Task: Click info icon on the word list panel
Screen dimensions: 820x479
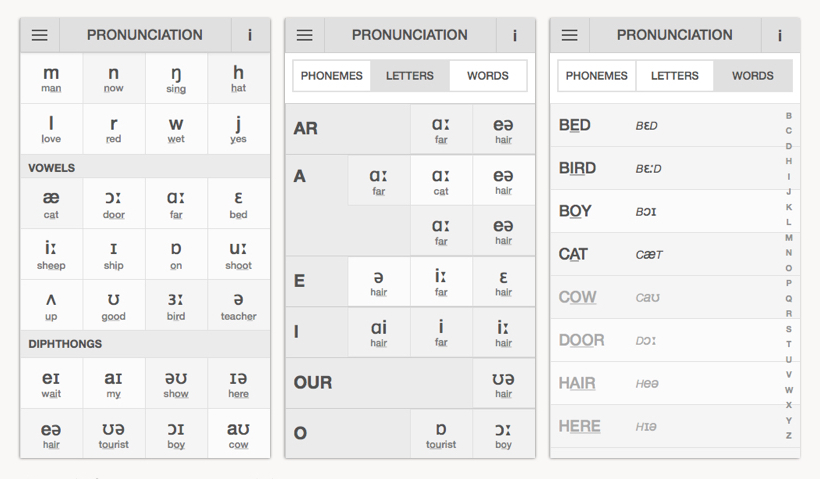Action: click(780, 35)
